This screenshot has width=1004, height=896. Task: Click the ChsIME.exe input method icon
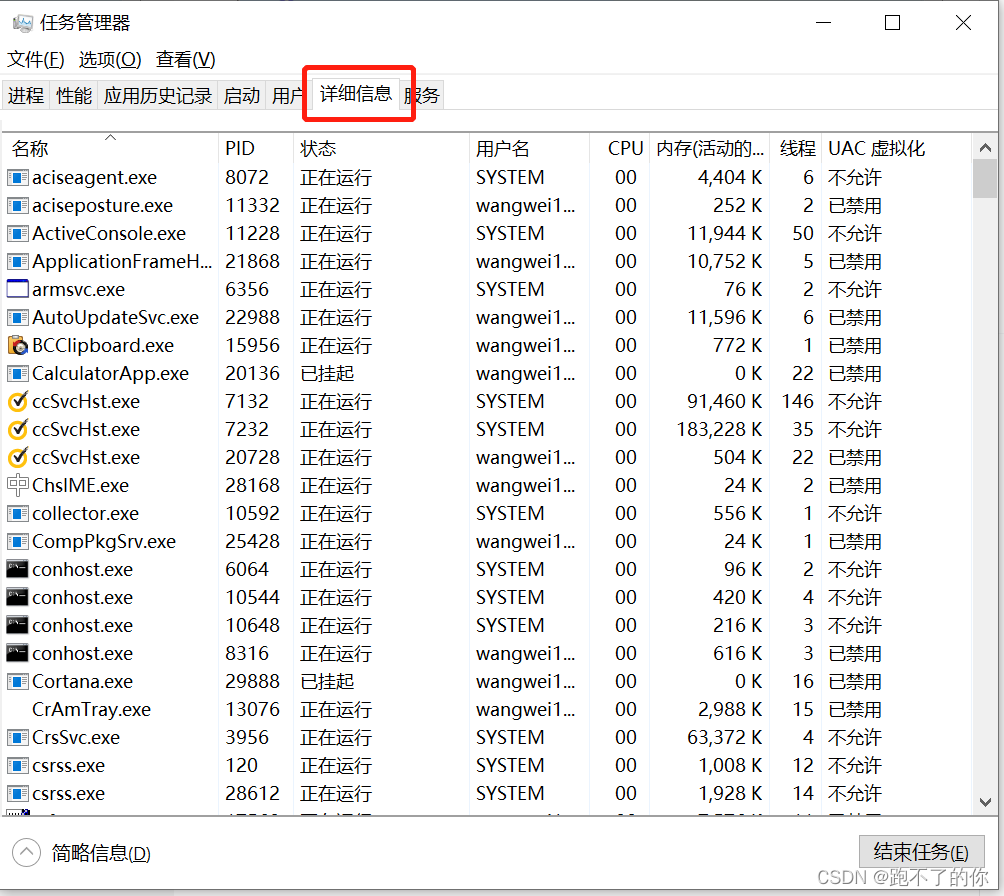pos(18,485)
